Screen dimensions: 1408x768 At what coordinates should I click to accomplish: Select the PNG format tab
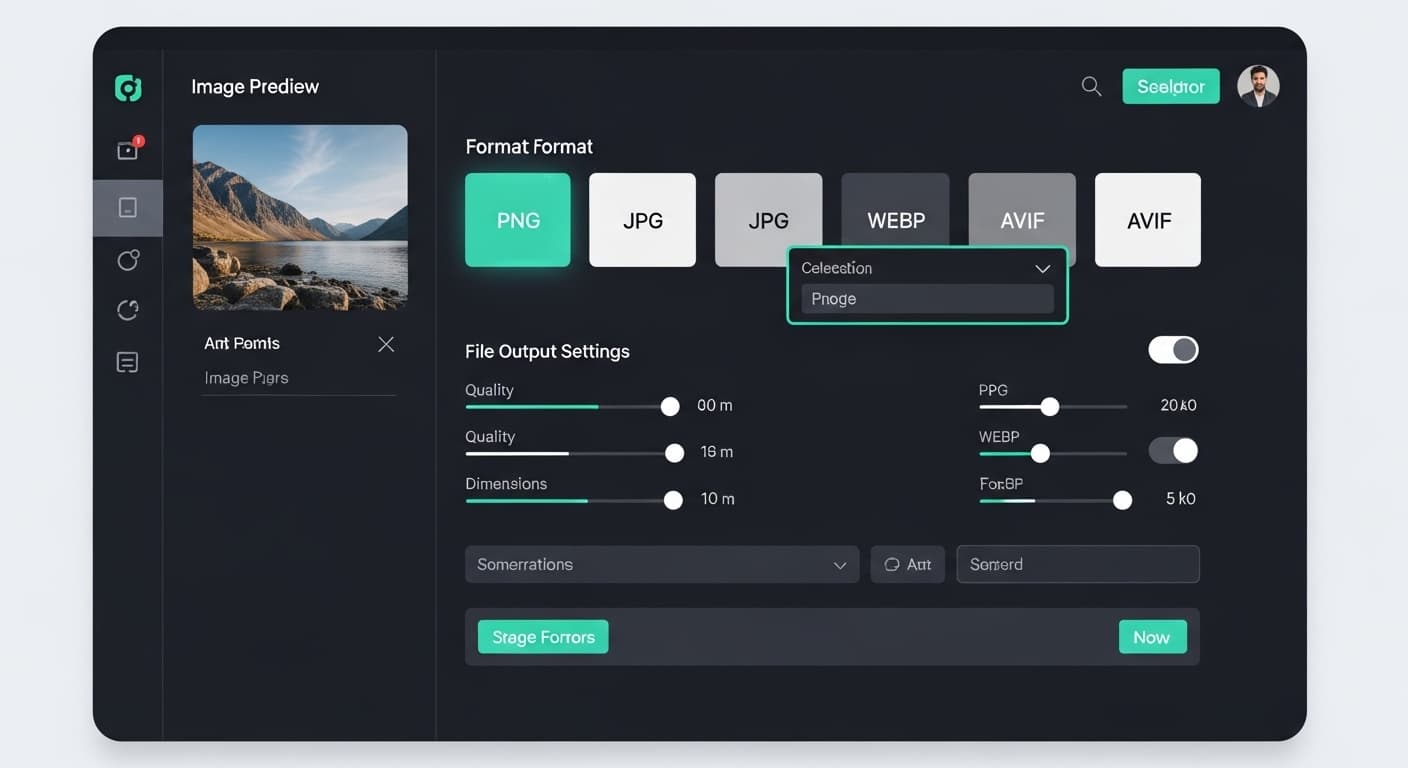pyautogui.click(x=517, y=220)
